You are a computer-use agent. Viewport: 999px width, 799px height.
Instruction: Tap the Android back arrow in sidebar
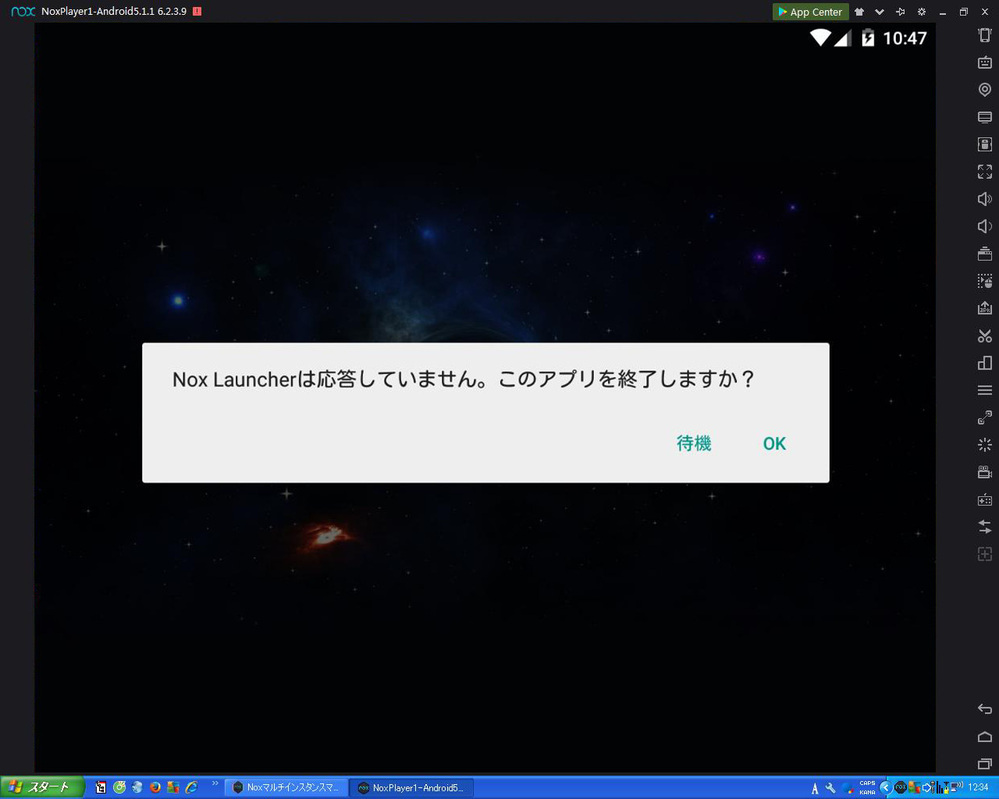[x=984, y=709]
